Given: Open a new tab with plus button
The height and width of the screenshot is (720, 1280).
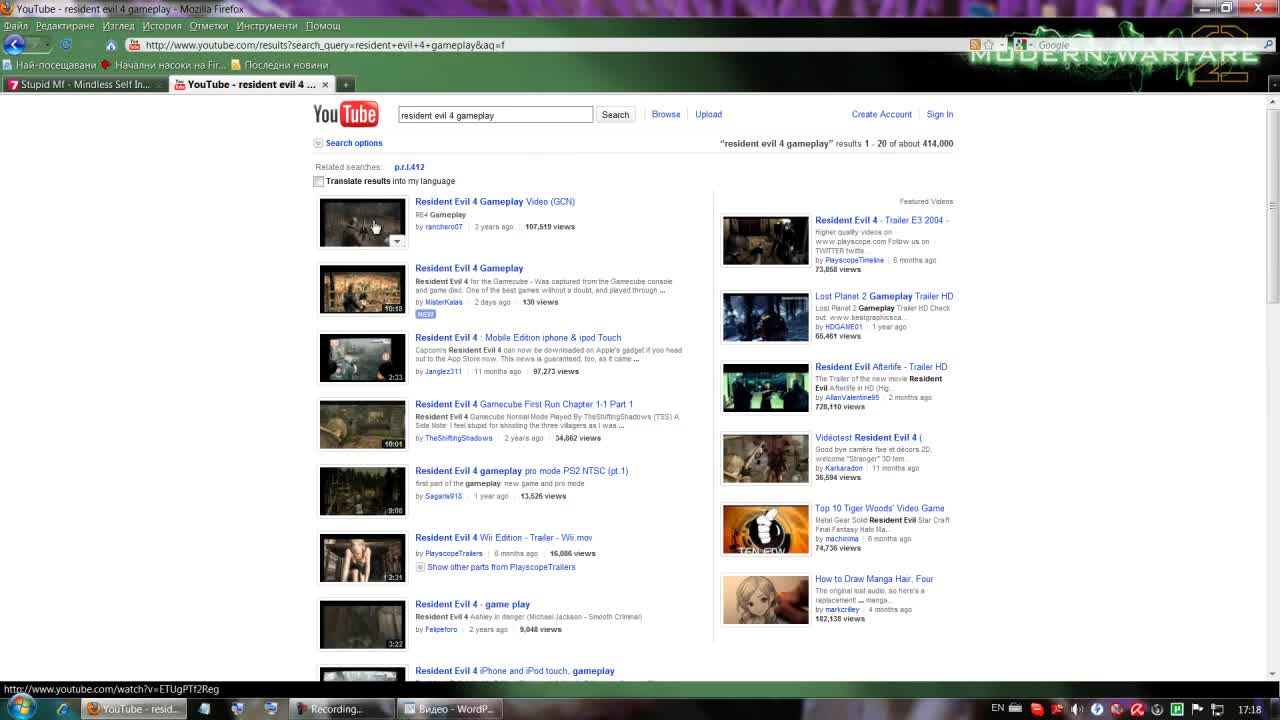Looking at the screenshot, I should pyautogui.click(x=345, y=84).
